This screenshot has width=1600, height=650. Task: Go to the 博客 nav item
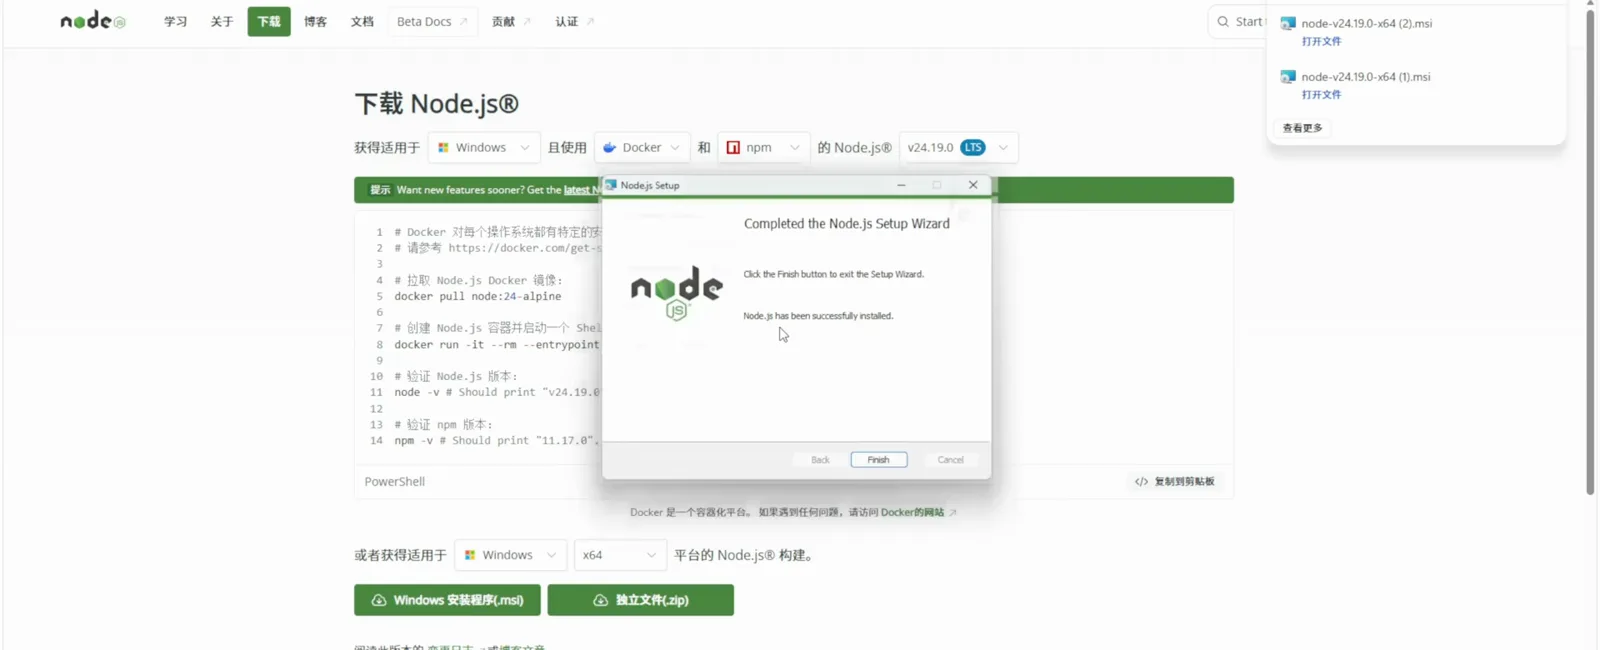tap(316, 21)
